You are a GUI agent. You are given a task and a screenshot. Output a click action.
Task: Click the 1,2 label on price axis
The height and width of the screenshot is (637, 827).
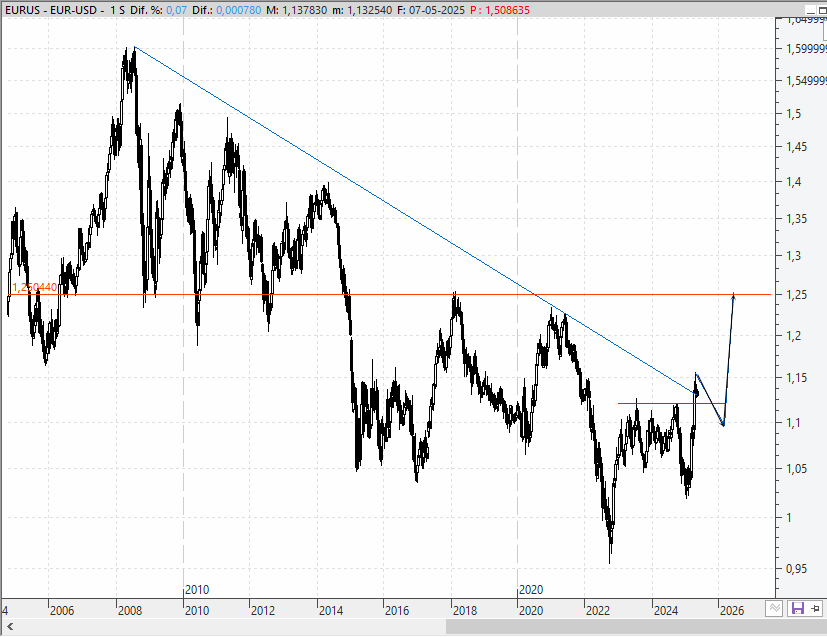[793, 336]
